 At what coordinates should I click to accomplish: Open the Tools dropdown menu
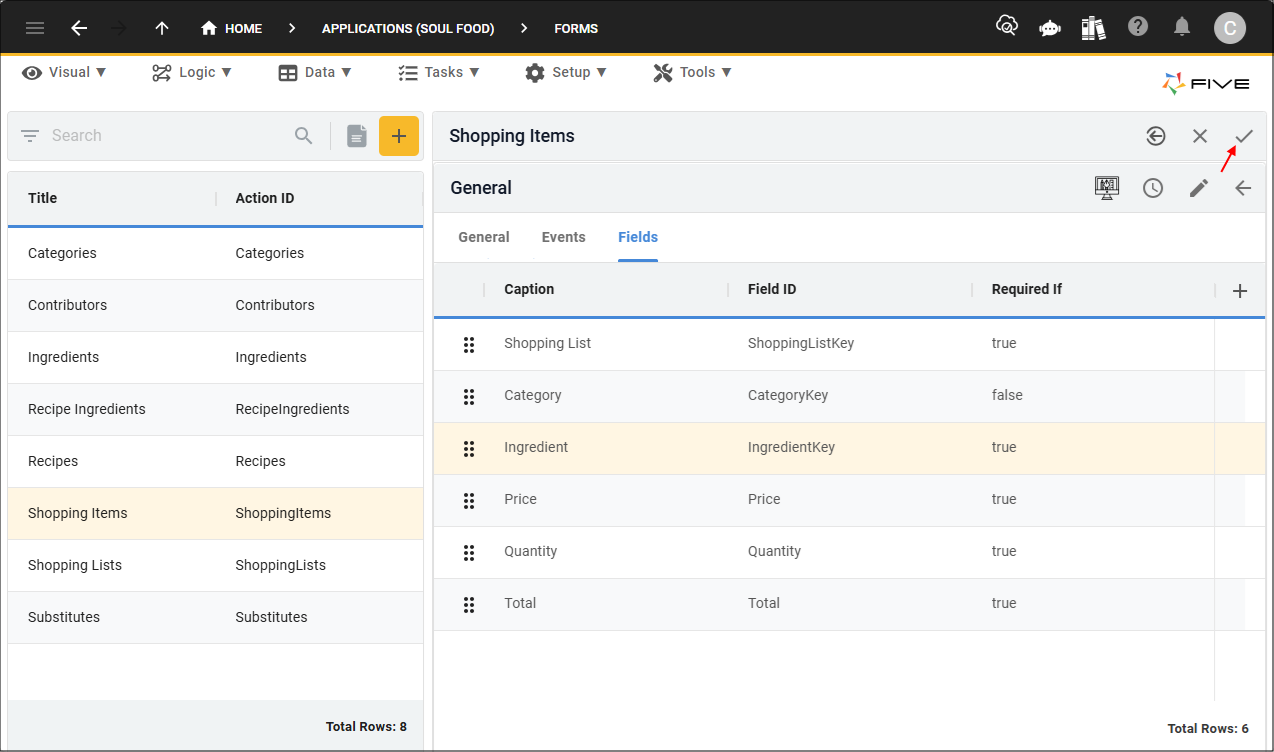pos(693,72)
